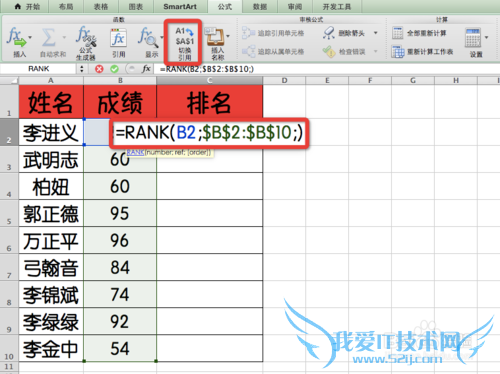Click the calculation Settings (设置) icon
500x374 pixels.
[473, 37]
